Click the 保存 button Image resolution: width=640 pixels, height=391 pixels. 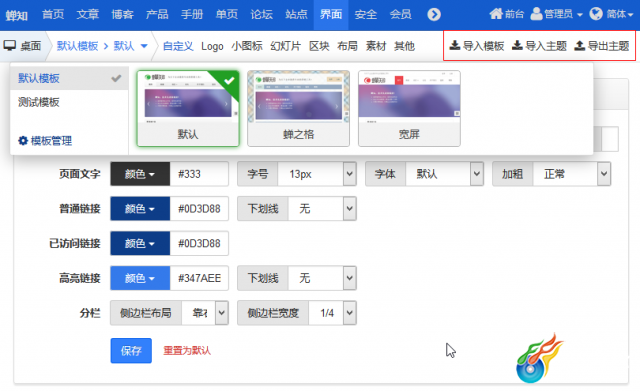pos(131,351)
